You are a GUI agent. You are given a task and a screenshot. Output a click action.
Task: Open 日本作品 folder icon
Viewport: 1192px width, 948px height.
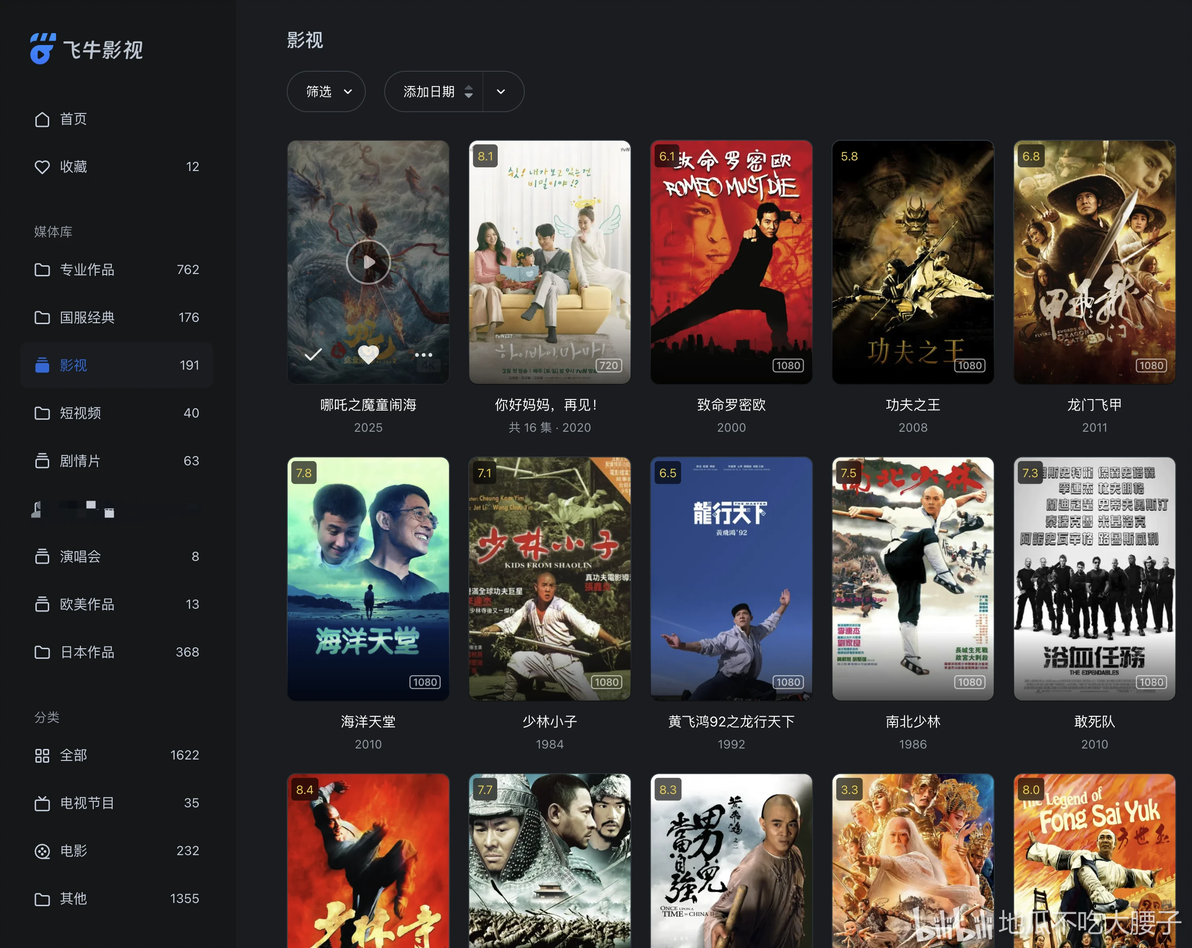(42, 652)
